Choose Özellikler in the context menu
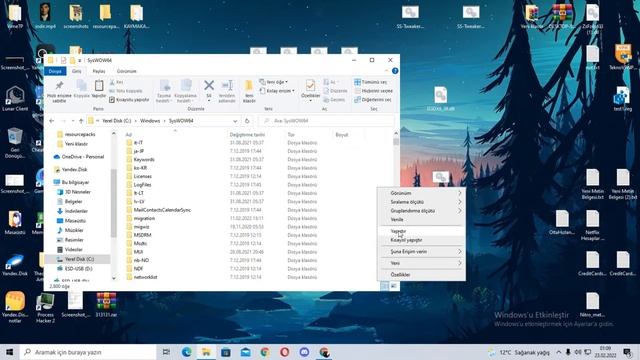 coord(422,275)
